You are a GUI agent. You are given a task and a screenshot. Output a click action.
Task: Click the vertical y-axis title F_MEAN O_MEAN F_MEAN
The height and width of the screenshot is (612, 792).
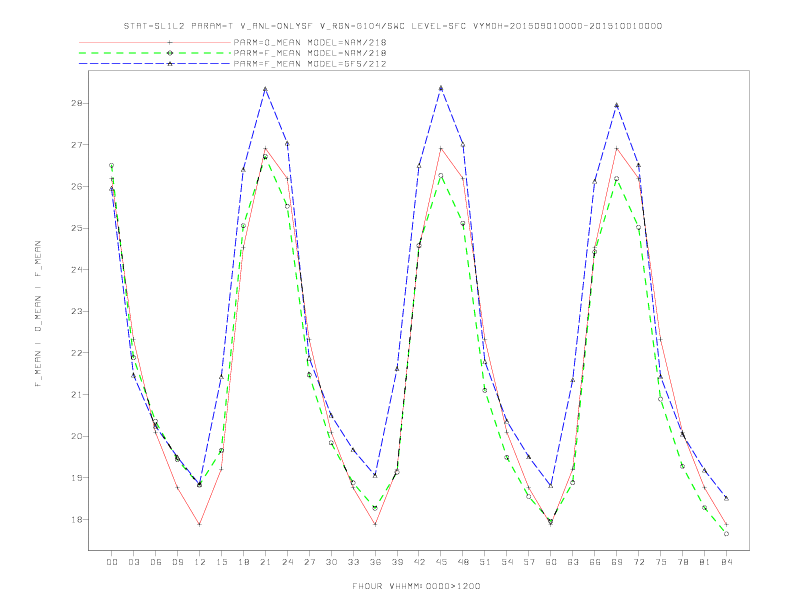point(38,314)
